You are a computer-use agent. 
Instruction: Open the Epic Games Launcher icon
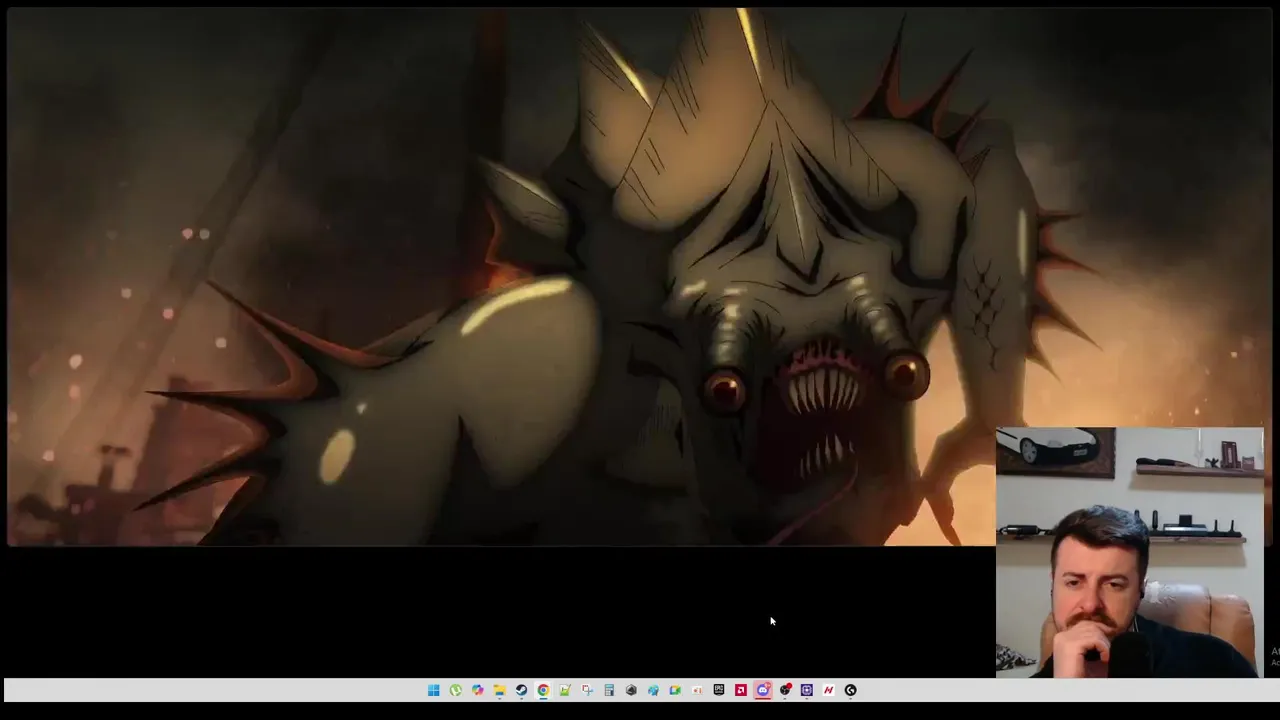(719, 690)
